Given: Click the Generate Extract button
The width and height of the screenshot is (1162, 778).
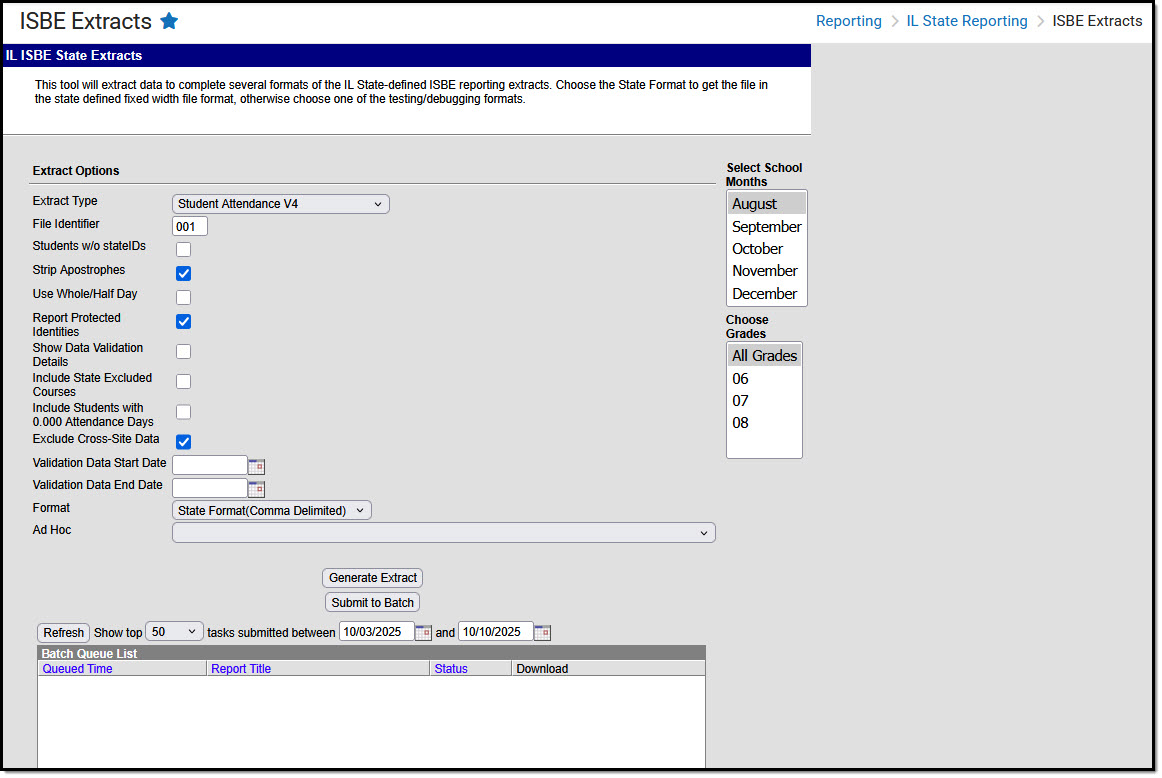Looking at the screenshot, I should point(372,577).
